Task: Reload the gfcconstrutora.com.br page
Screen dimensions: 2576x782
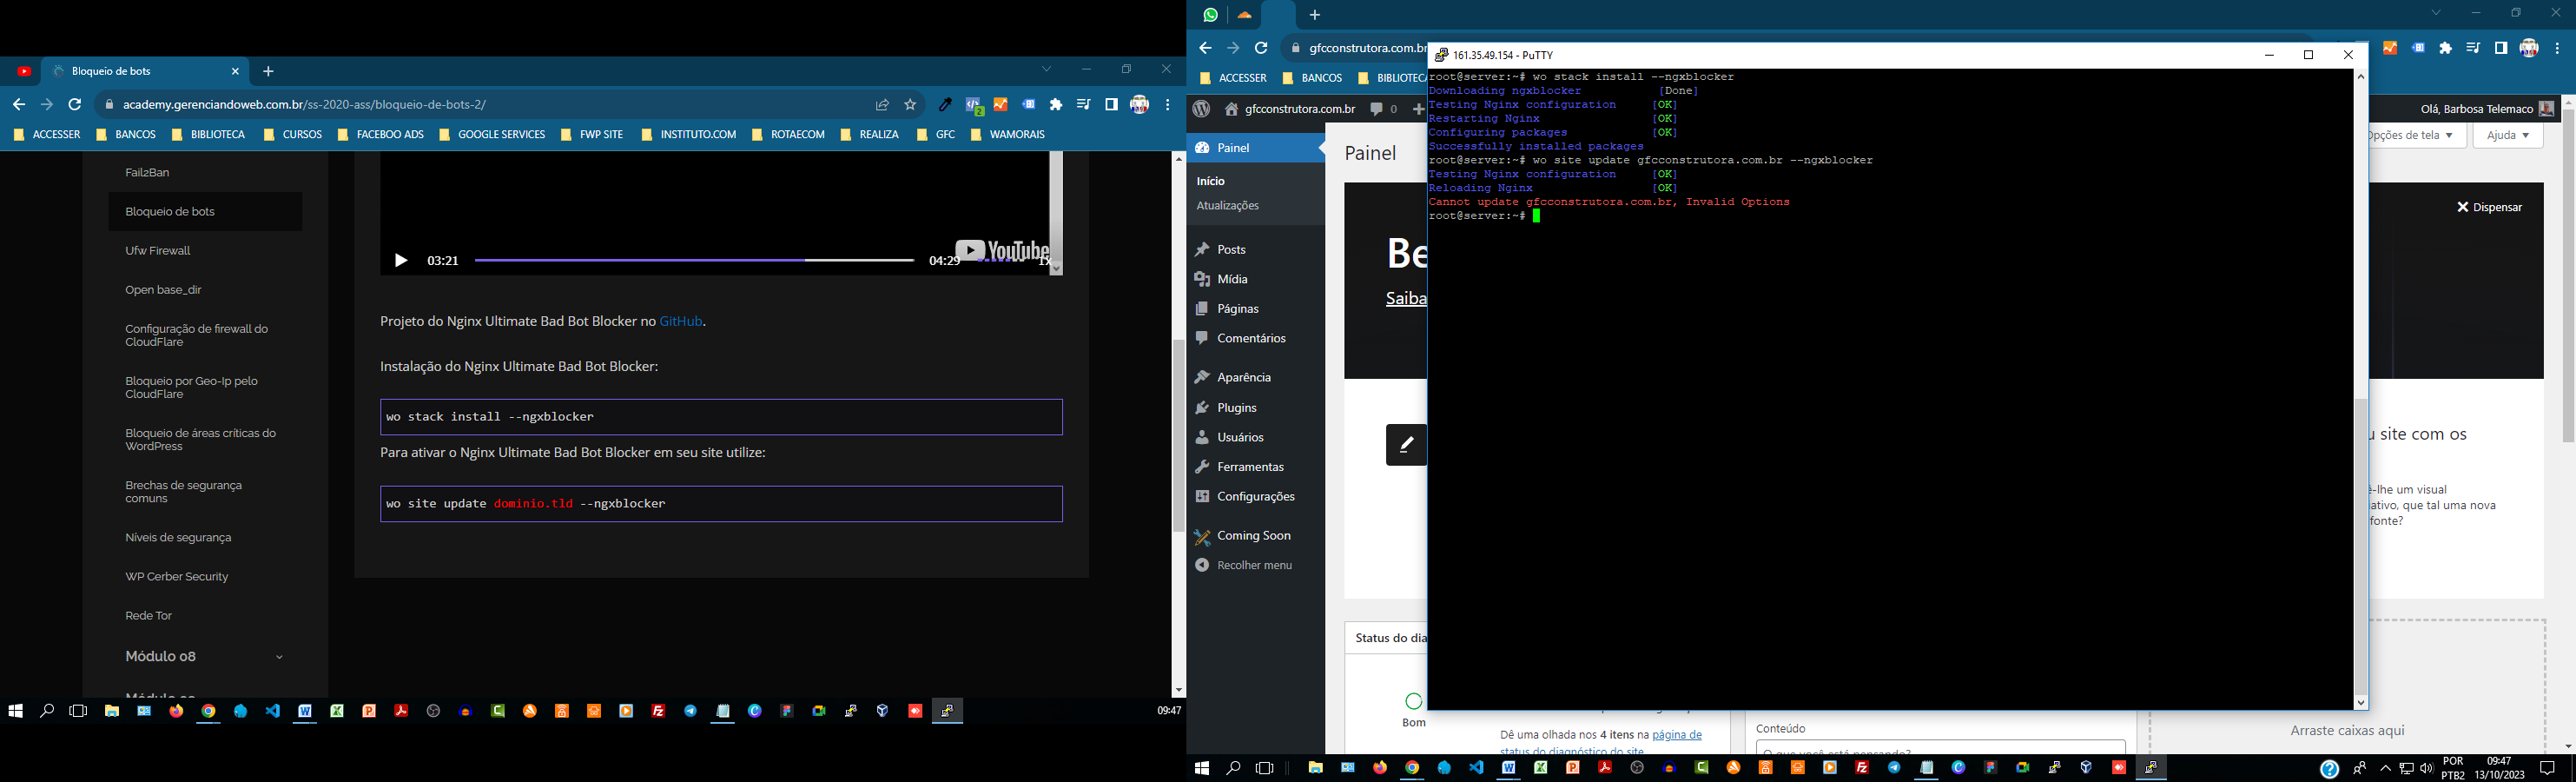Action: point(1261,48)
